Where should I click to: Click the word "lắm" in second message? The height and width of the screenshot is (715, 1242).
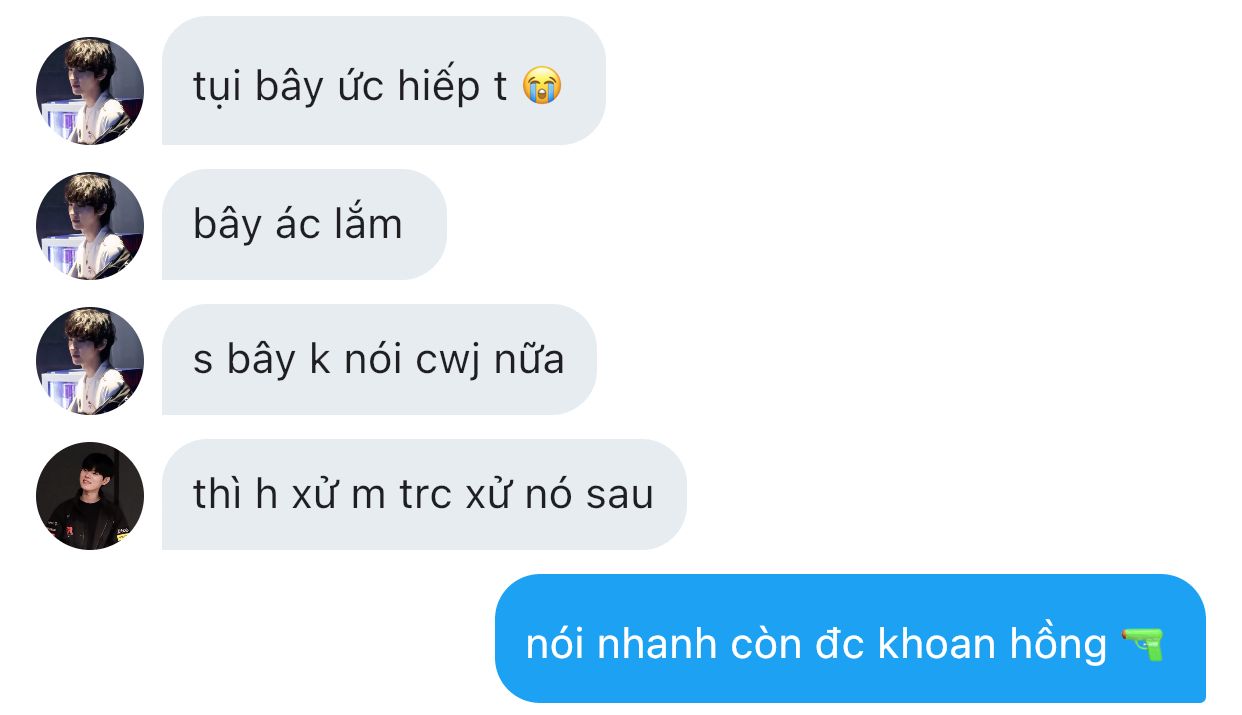[368, 223]
